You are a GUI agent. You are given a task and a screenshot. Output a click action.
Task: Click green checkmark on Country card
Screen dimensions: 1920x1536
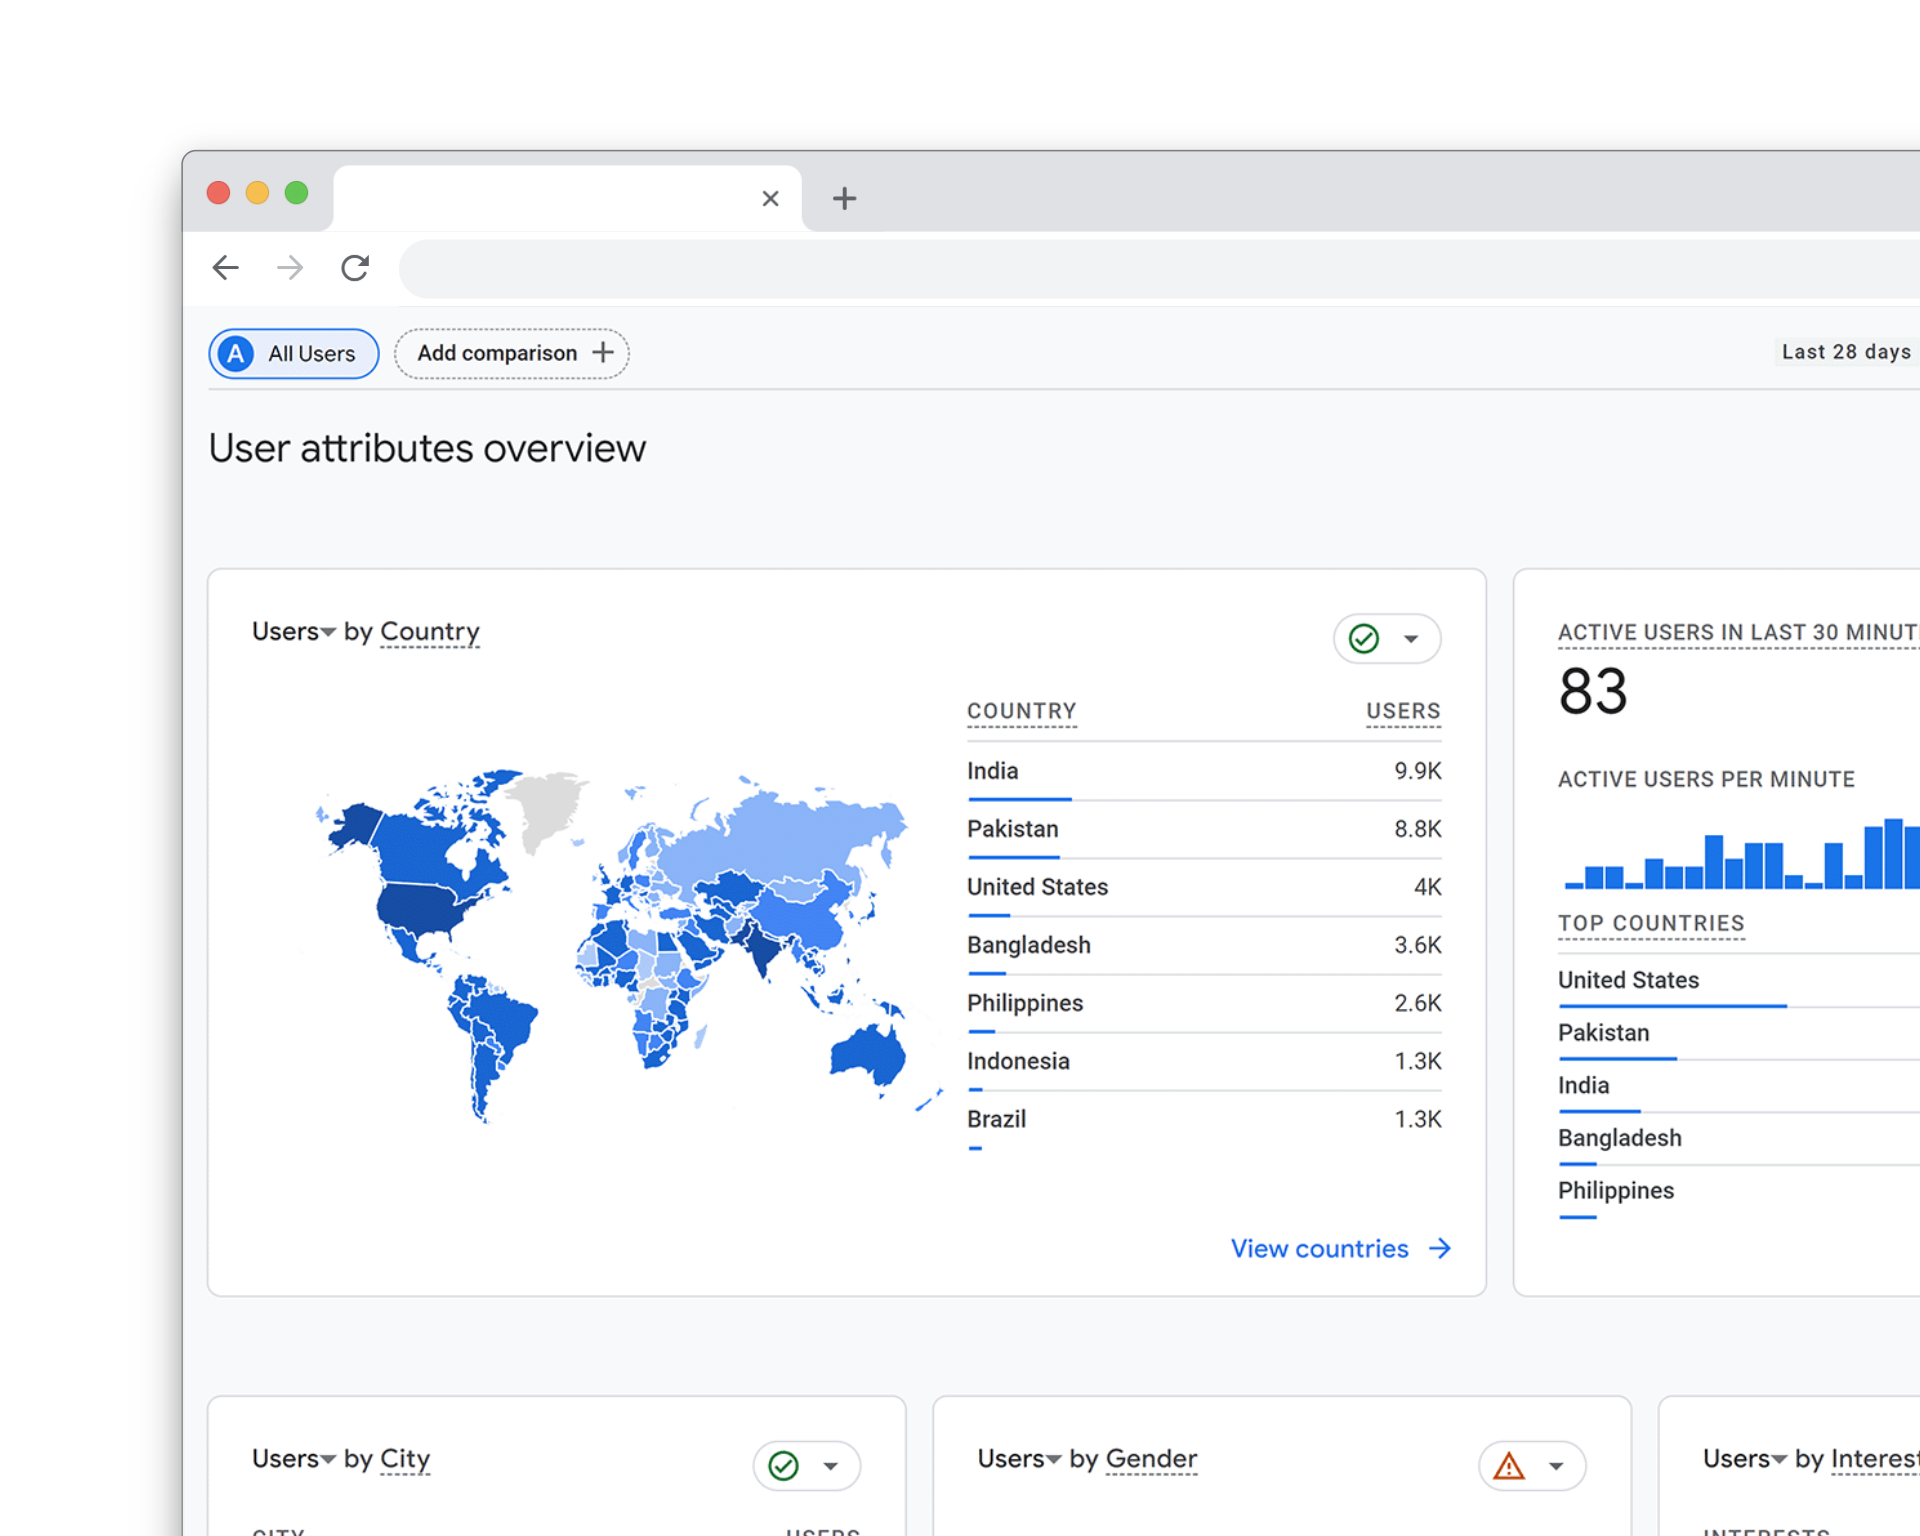pos(1364,638)
